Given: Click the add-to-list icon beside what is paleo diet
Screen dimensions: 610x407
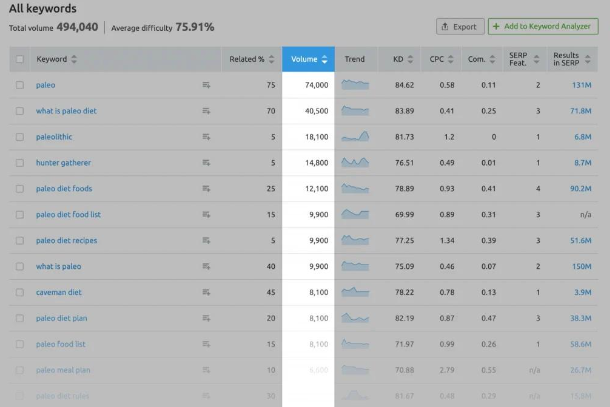Looking at the screenshot, I should (206, 111).
